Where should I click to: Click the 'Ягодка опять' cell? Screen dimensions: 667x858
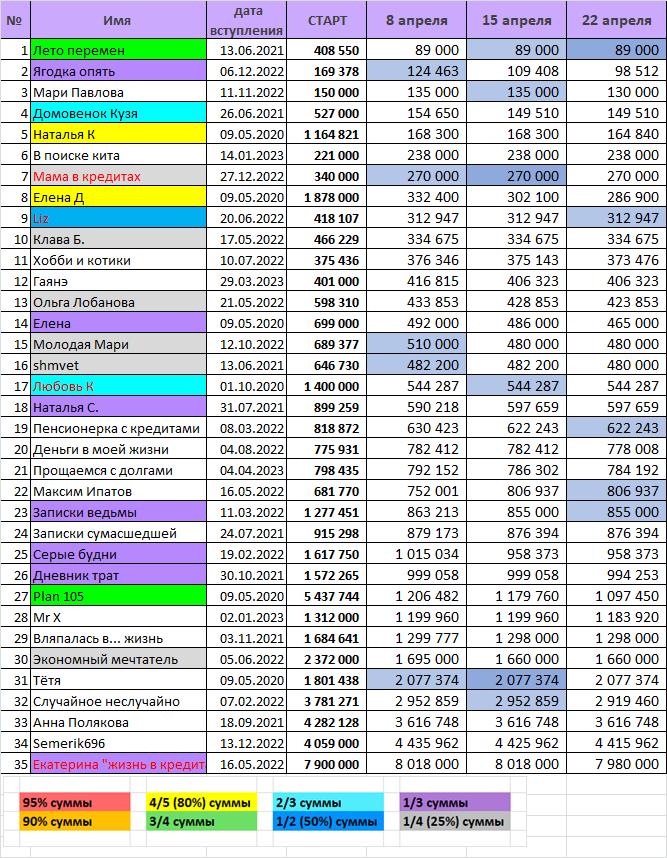[x=118, y=71]
